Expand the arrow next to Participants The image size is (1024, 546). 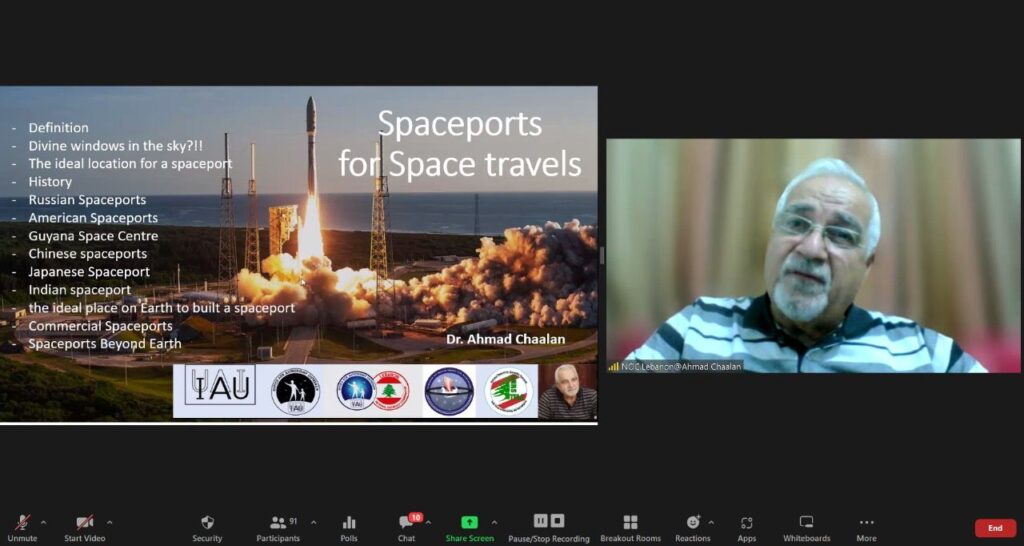[313, 522]
